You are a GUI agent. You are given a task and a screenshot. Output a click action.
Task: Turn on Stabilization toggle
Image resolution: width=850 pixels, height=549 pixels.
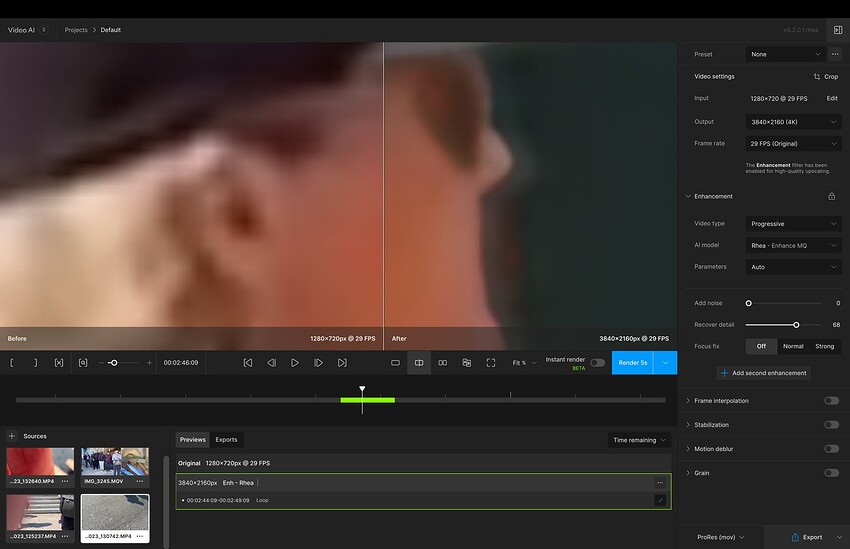(830, 425)
